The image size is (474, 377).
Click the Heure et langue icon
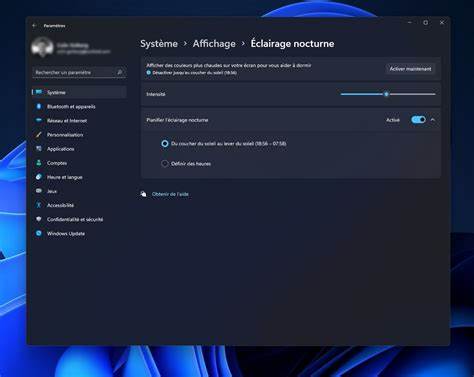pyautogui.click(x=39, y=177)
